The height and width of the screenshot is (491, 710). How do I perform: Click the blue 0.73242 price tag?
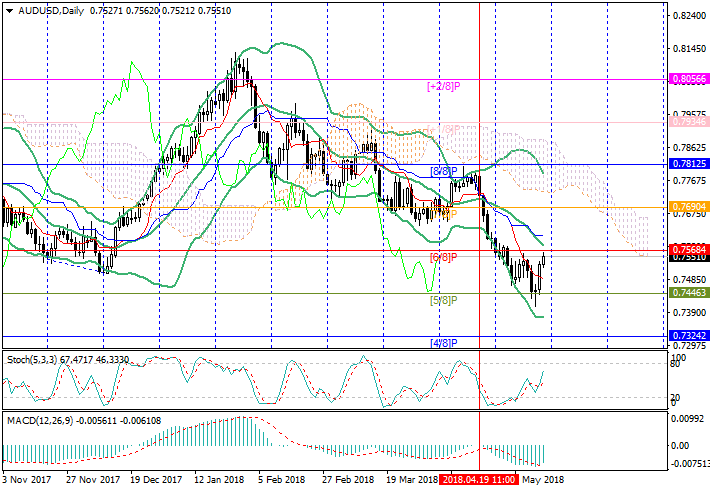pos(689,336)
